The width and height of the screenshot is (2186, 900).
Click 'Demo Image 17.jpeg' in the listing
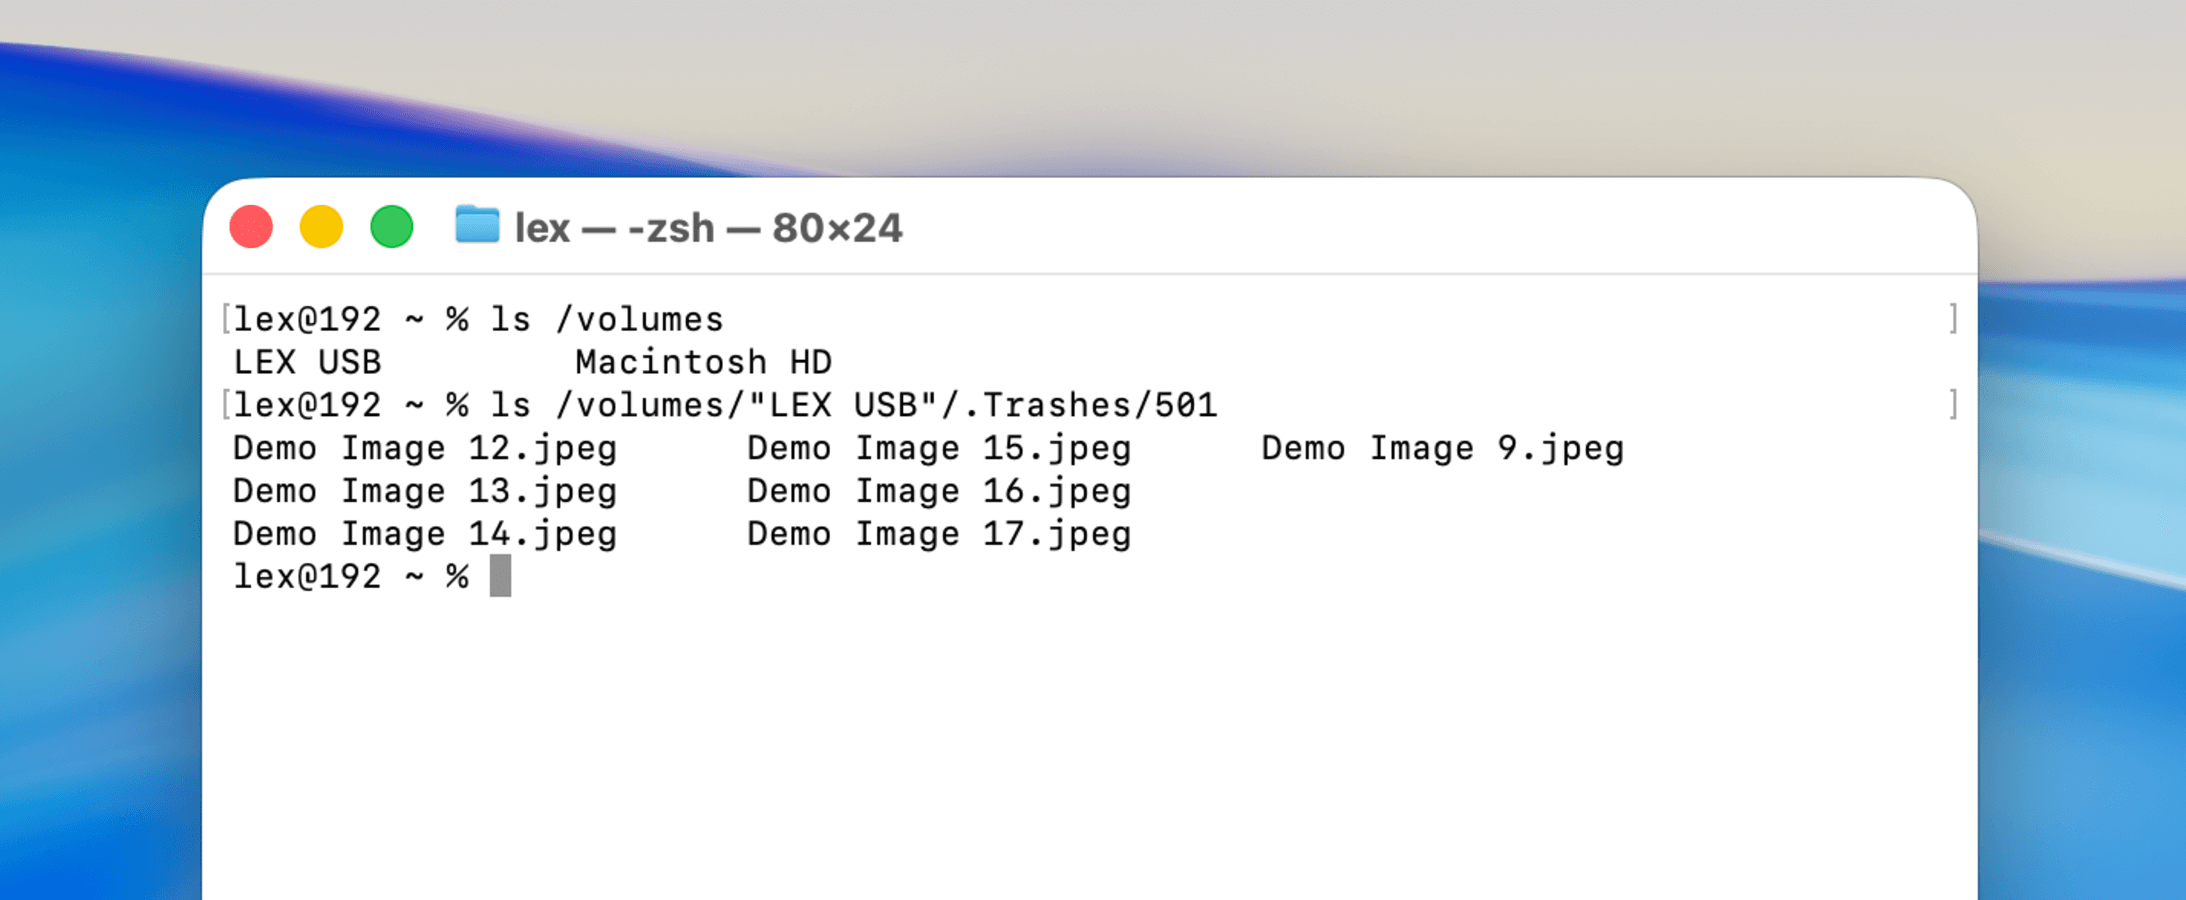click(938, 533)
